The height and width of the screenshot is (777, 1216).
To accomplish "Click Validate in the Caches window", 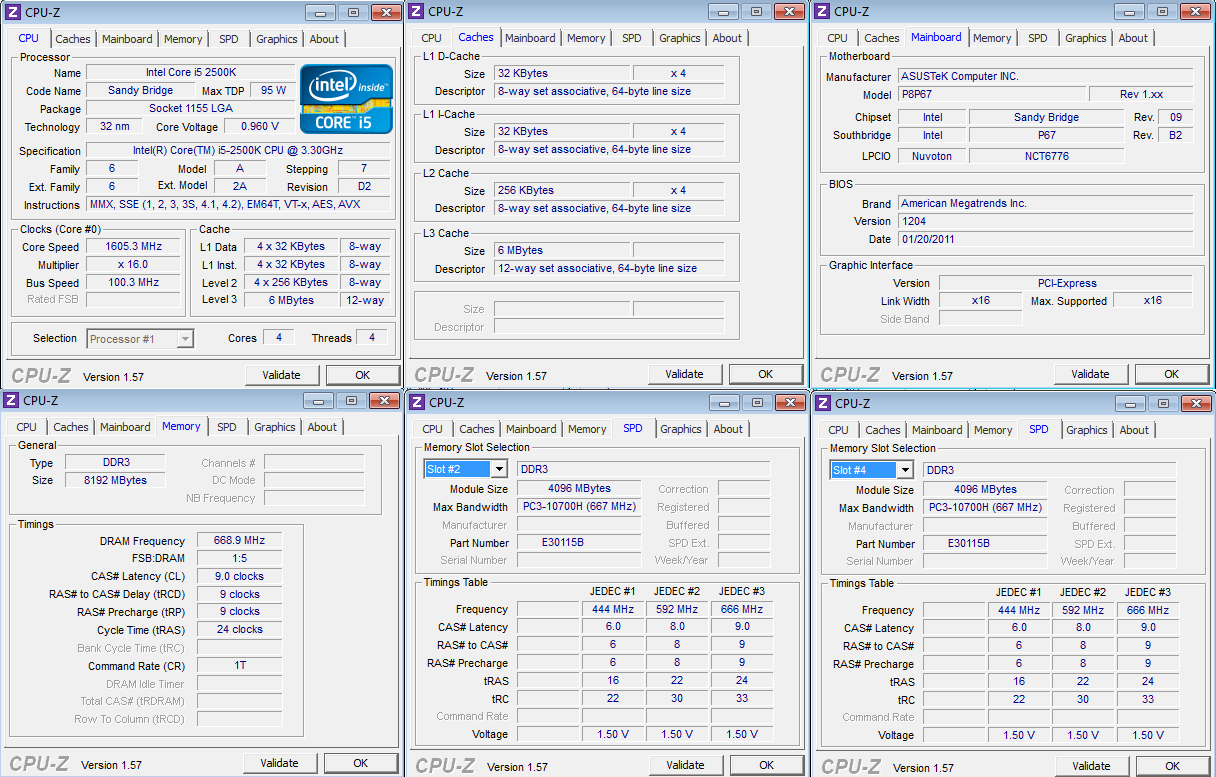I will click(x=684, y=374).
